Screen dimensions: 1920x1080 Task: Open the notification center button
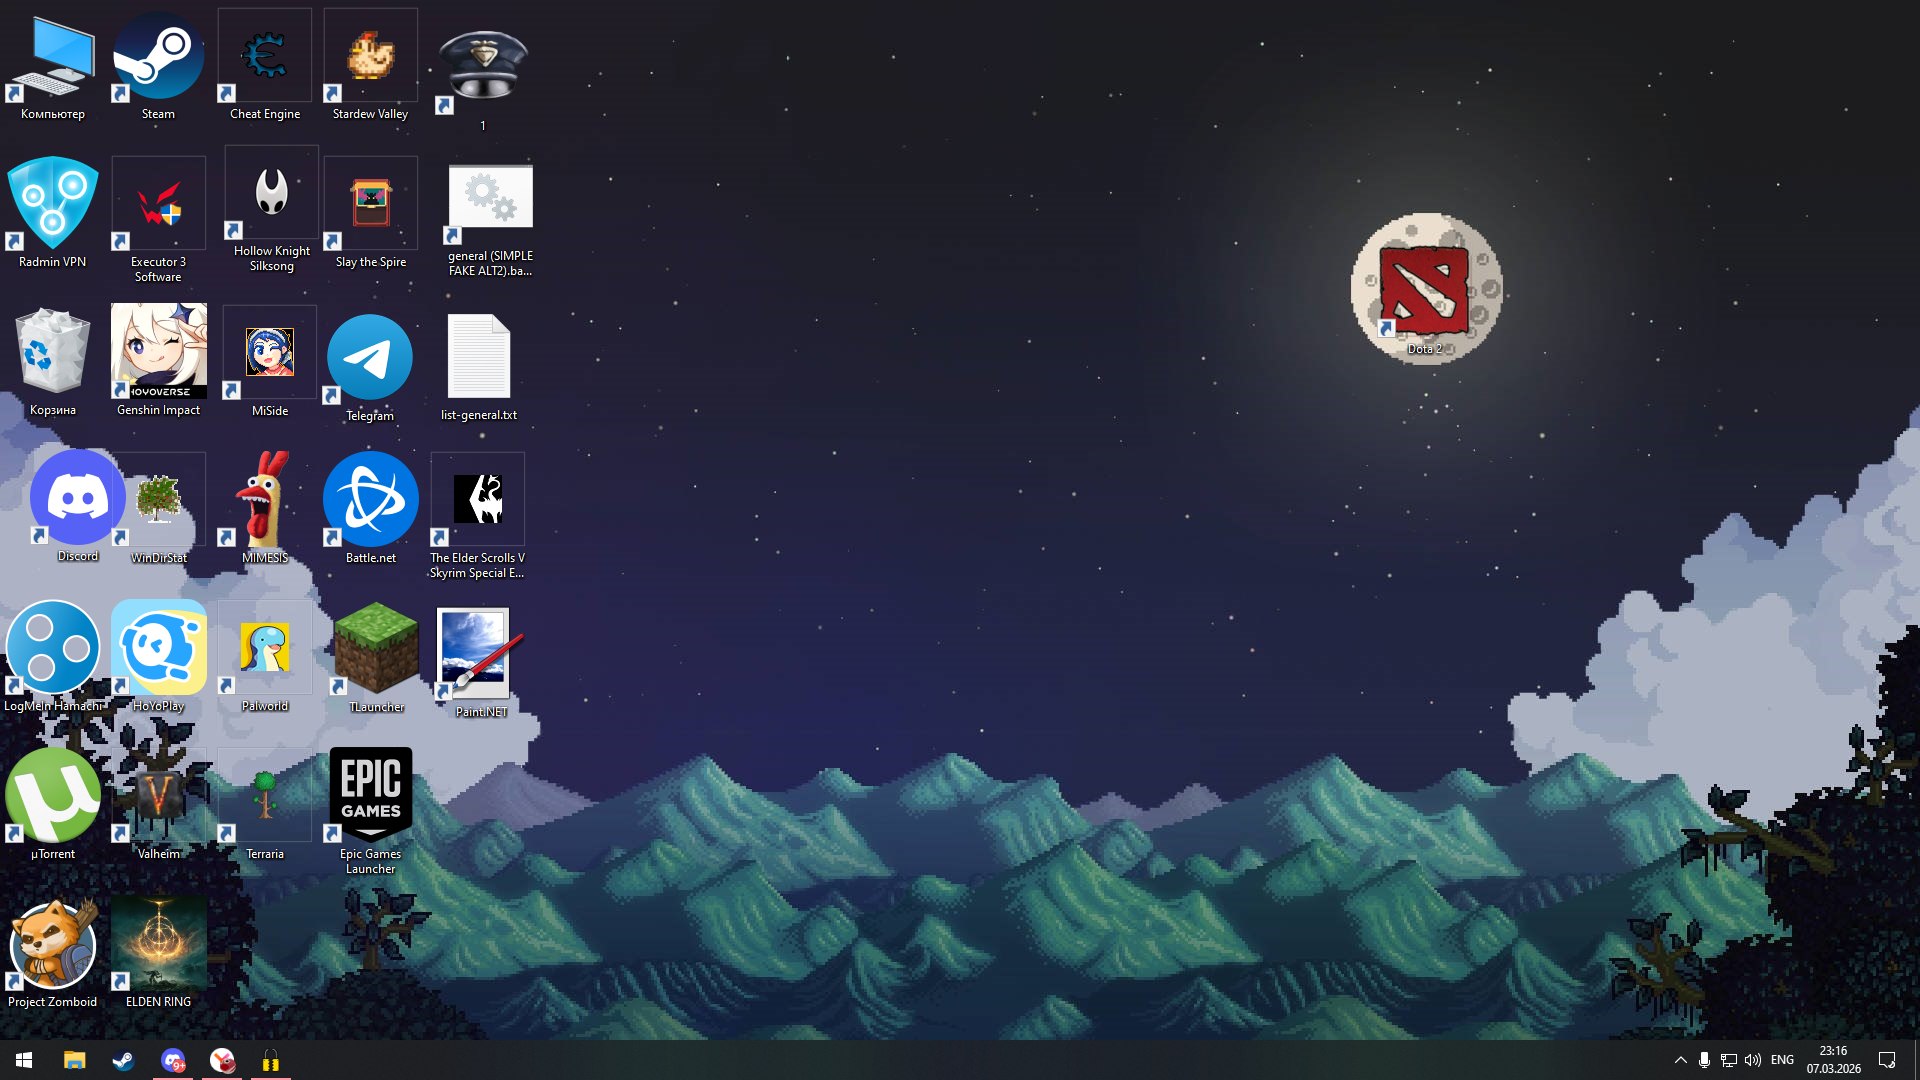[1887, 1060]
